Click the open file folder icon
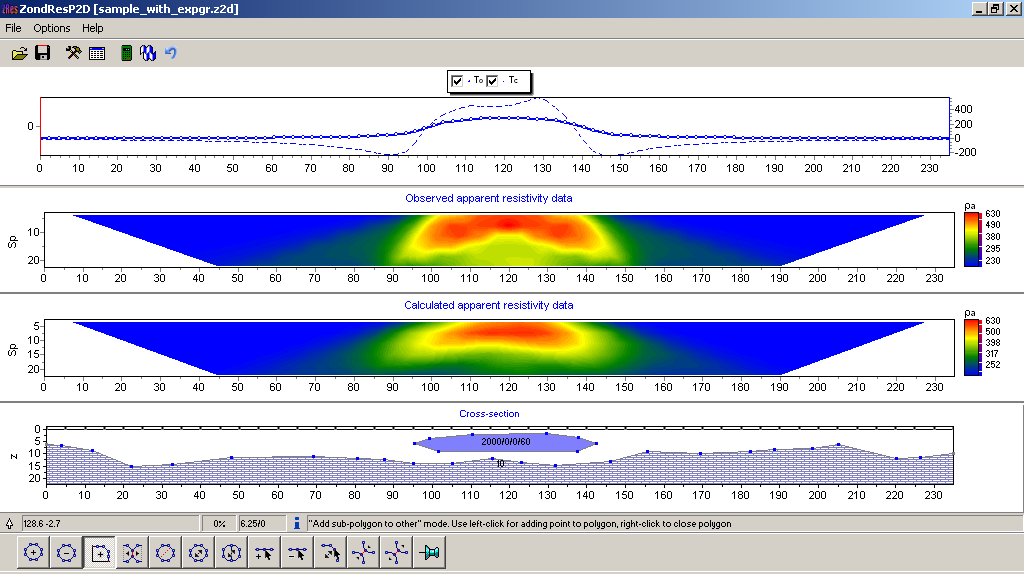The image size is (1024, 574). (19, 53)
